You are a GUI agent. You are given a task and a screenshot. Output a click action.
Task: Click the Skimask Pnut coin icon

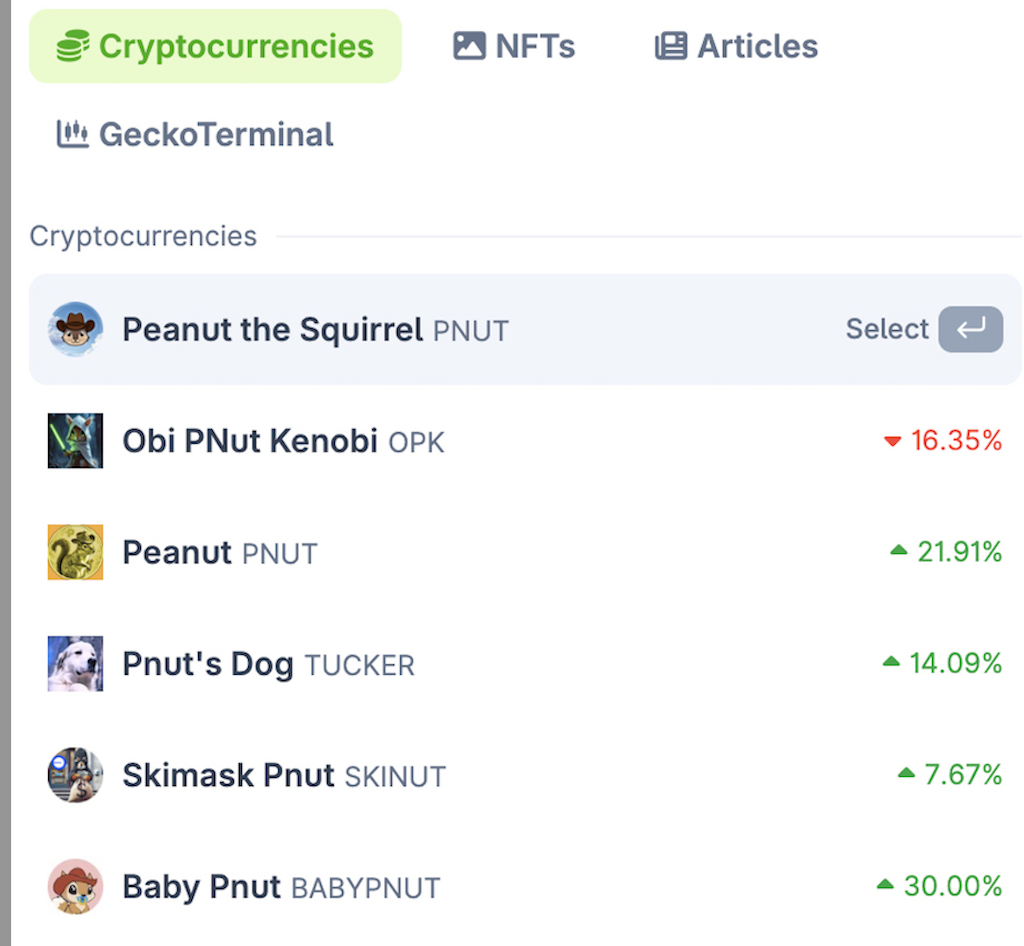coord(75,775)
